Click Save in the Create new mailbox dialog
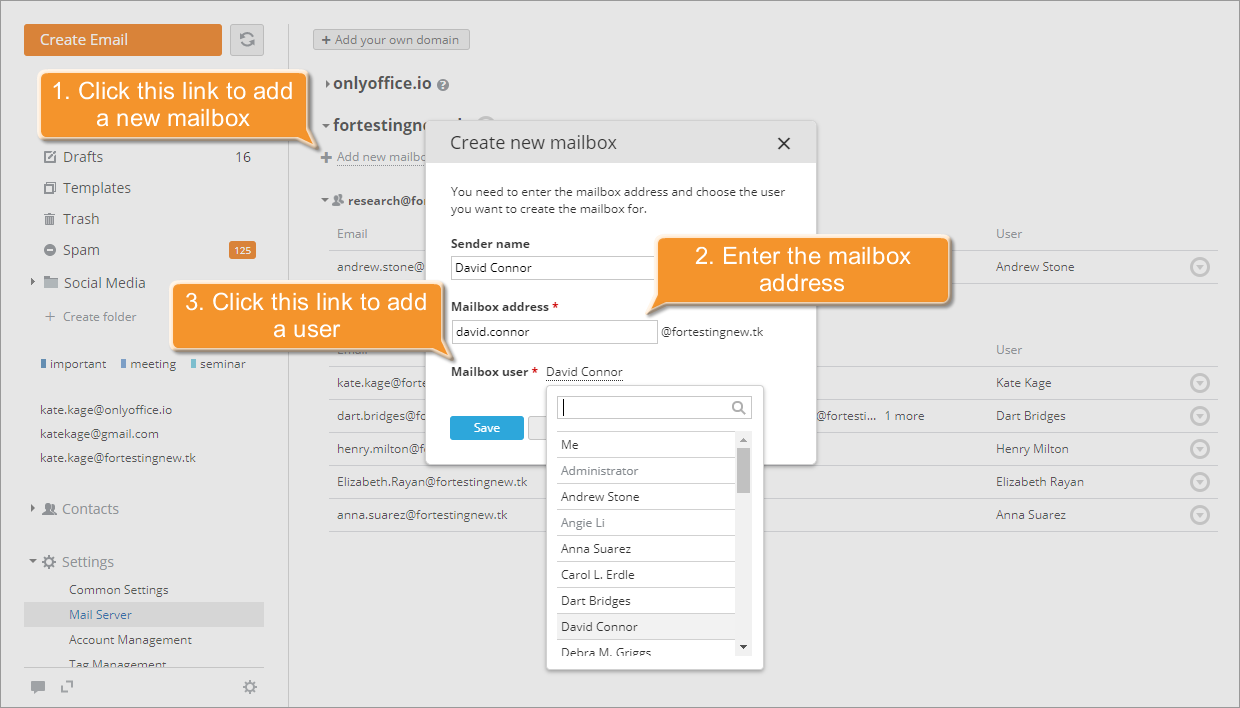 click(x=486, y=427)
